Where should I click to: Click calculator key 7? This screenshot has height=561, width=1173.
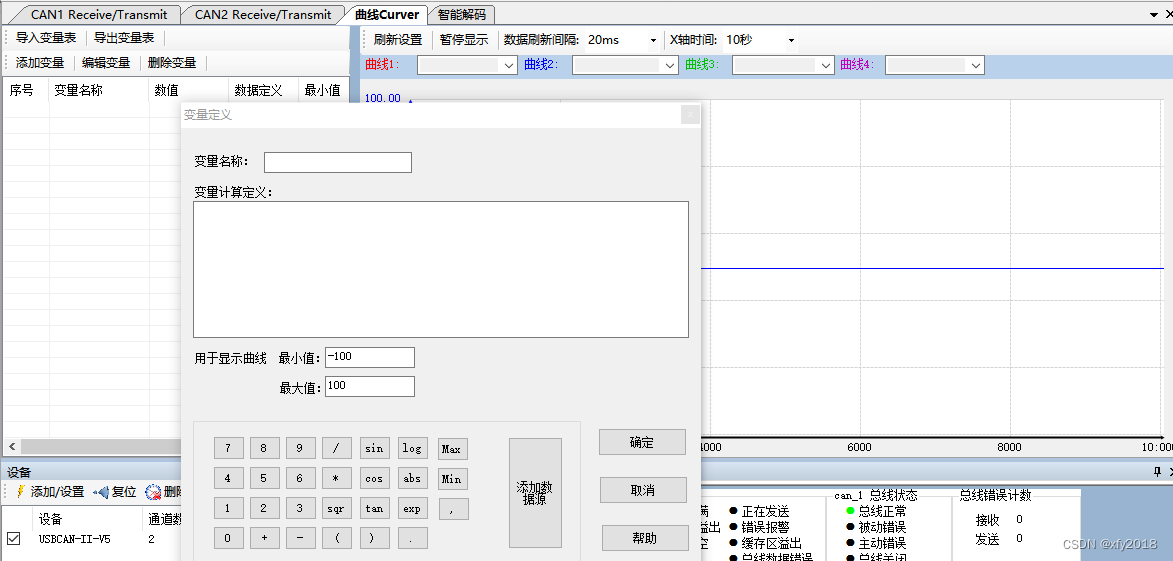228,449
